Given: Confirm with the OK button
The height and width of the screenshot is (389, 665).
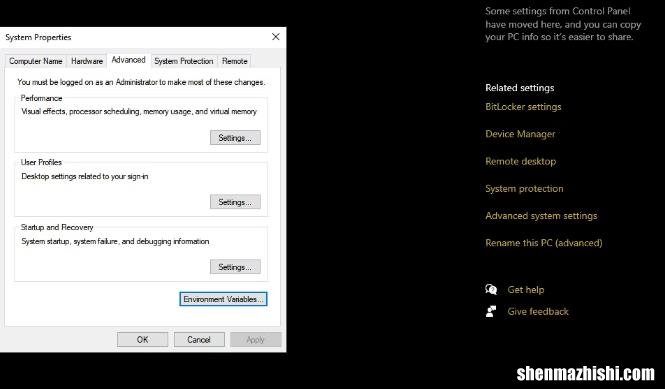Looking at the screenshot, I should [x=142, y=339].
